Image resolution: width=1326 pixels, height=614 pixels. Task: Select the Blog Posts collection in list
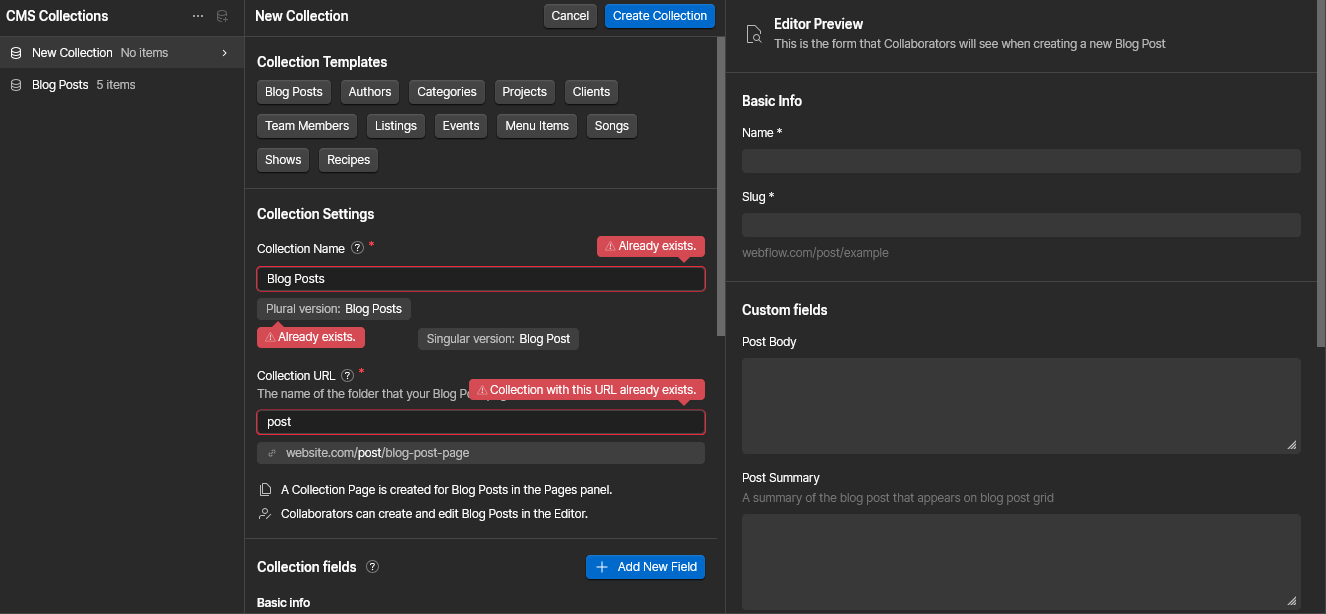point(60,85)
